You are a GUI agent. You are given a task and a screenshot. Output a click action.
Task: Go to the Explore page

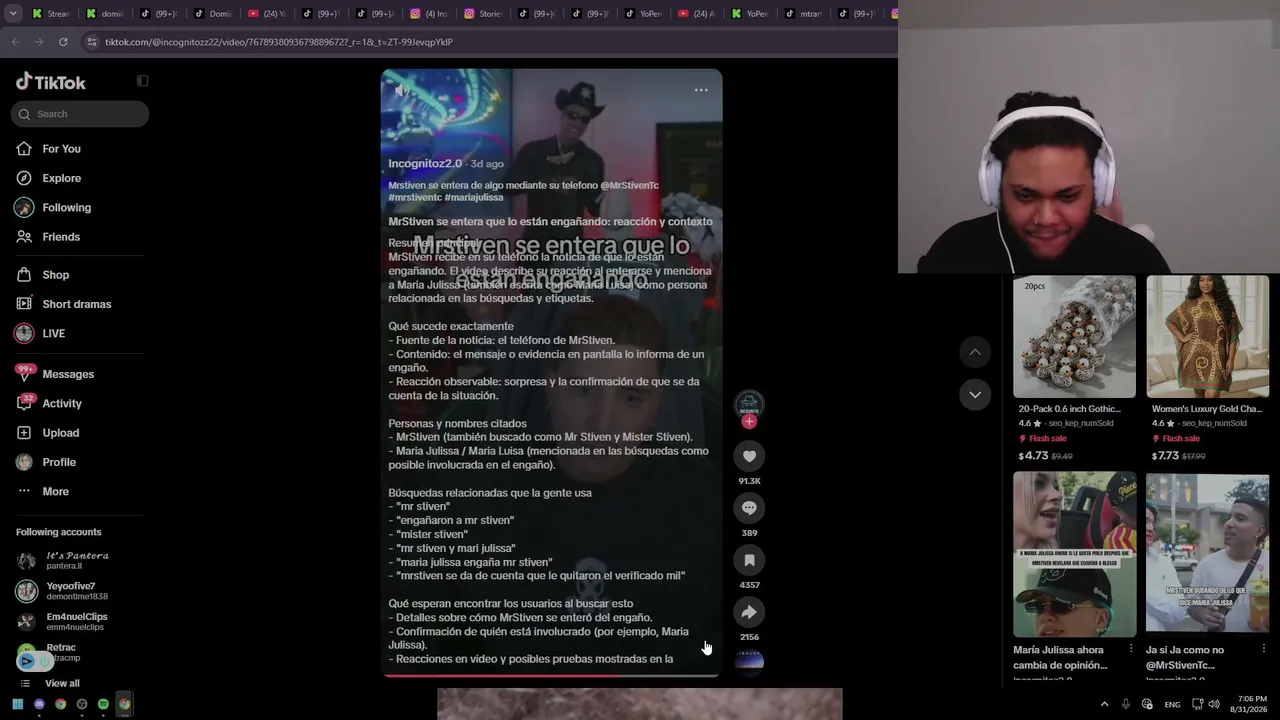point(61,178)
